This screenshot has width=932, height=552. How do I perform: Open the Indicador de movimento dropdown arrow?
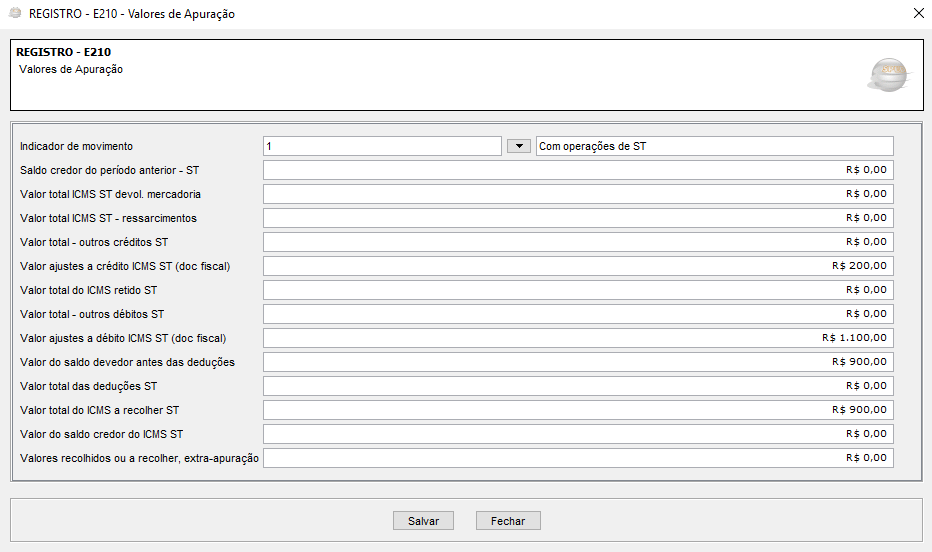[x=518, y=146]
